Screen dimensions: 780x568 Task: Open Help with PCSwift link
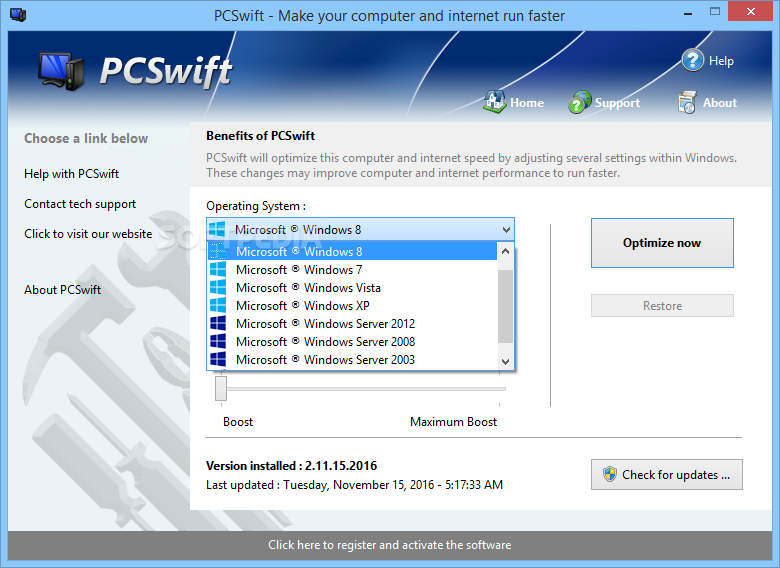[x=72, y=174]
